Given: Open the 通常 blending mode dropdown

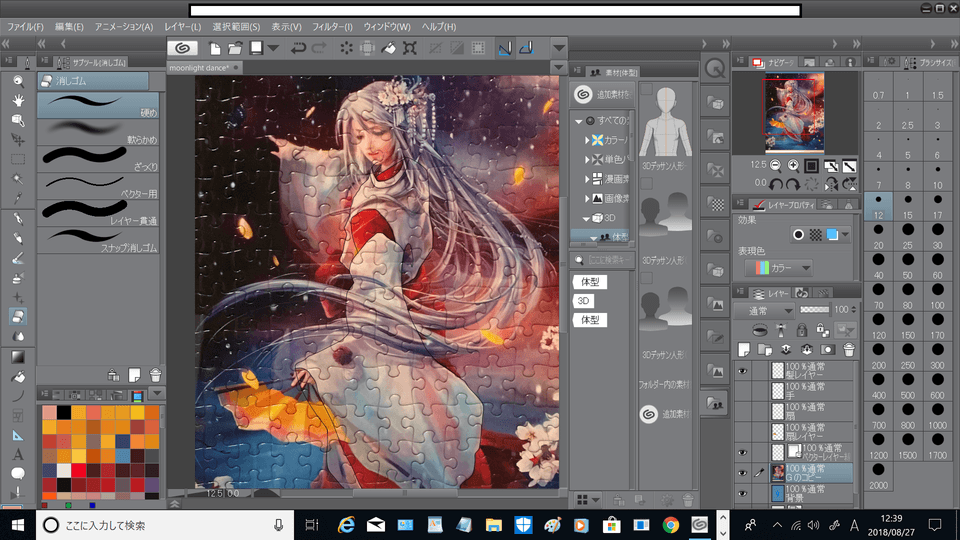Looking at the screenshot, I should coord(765,311).
